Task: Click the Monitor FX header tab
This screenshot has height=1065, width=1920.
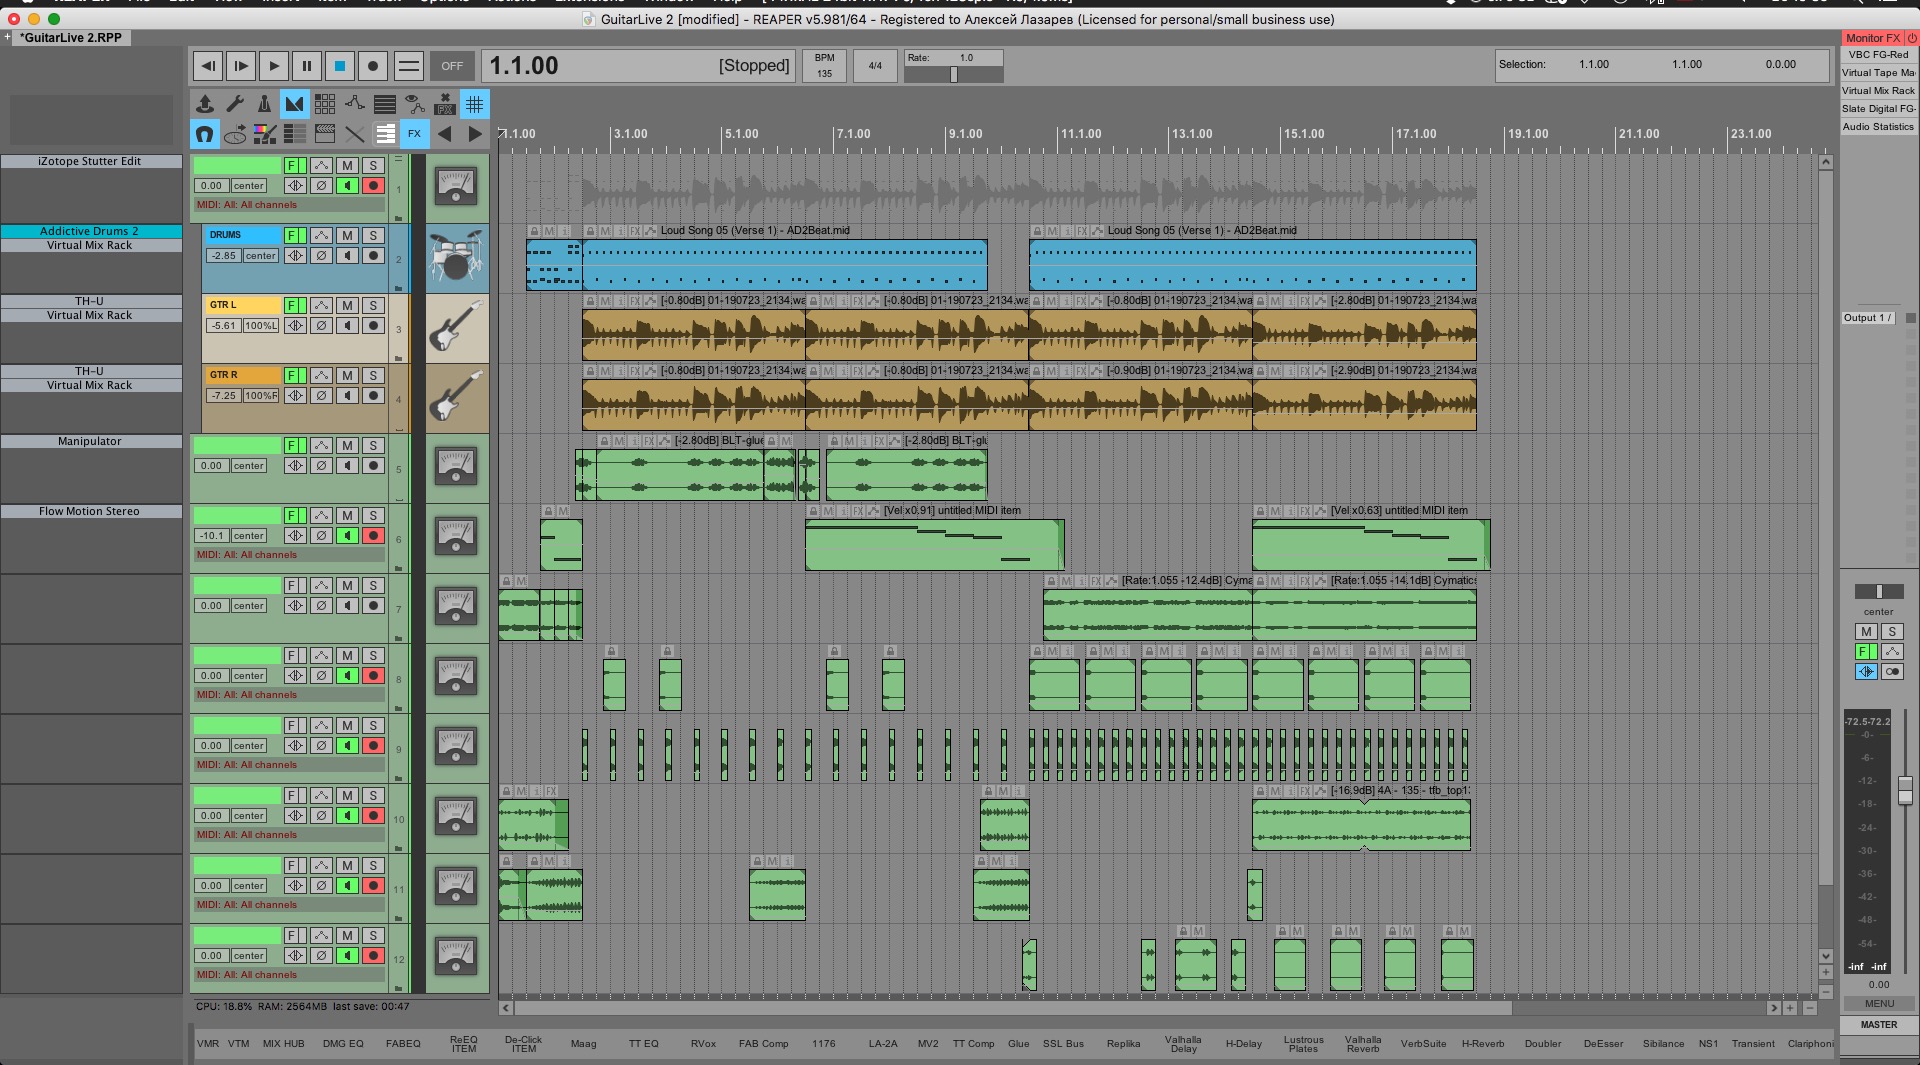Action: (1872, 38)
